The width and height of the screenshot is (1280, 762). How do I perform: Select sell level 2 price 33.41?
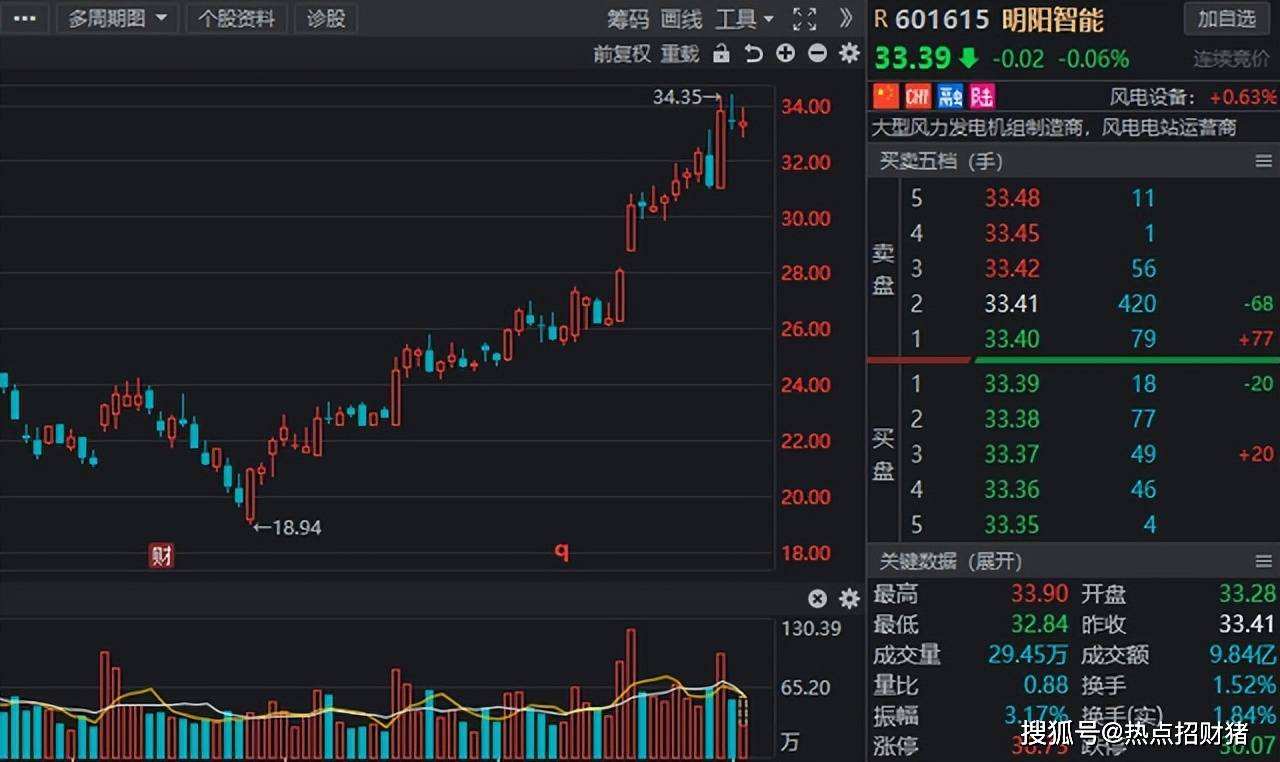click(1012, 303)
